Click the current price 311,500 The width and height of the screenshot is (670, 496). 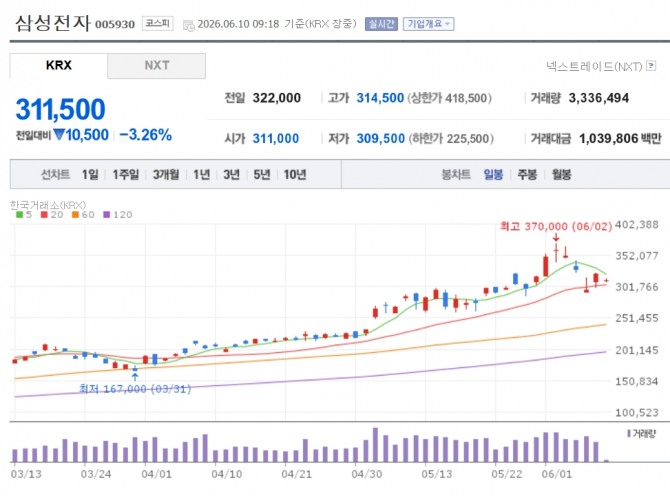point(60,109)
